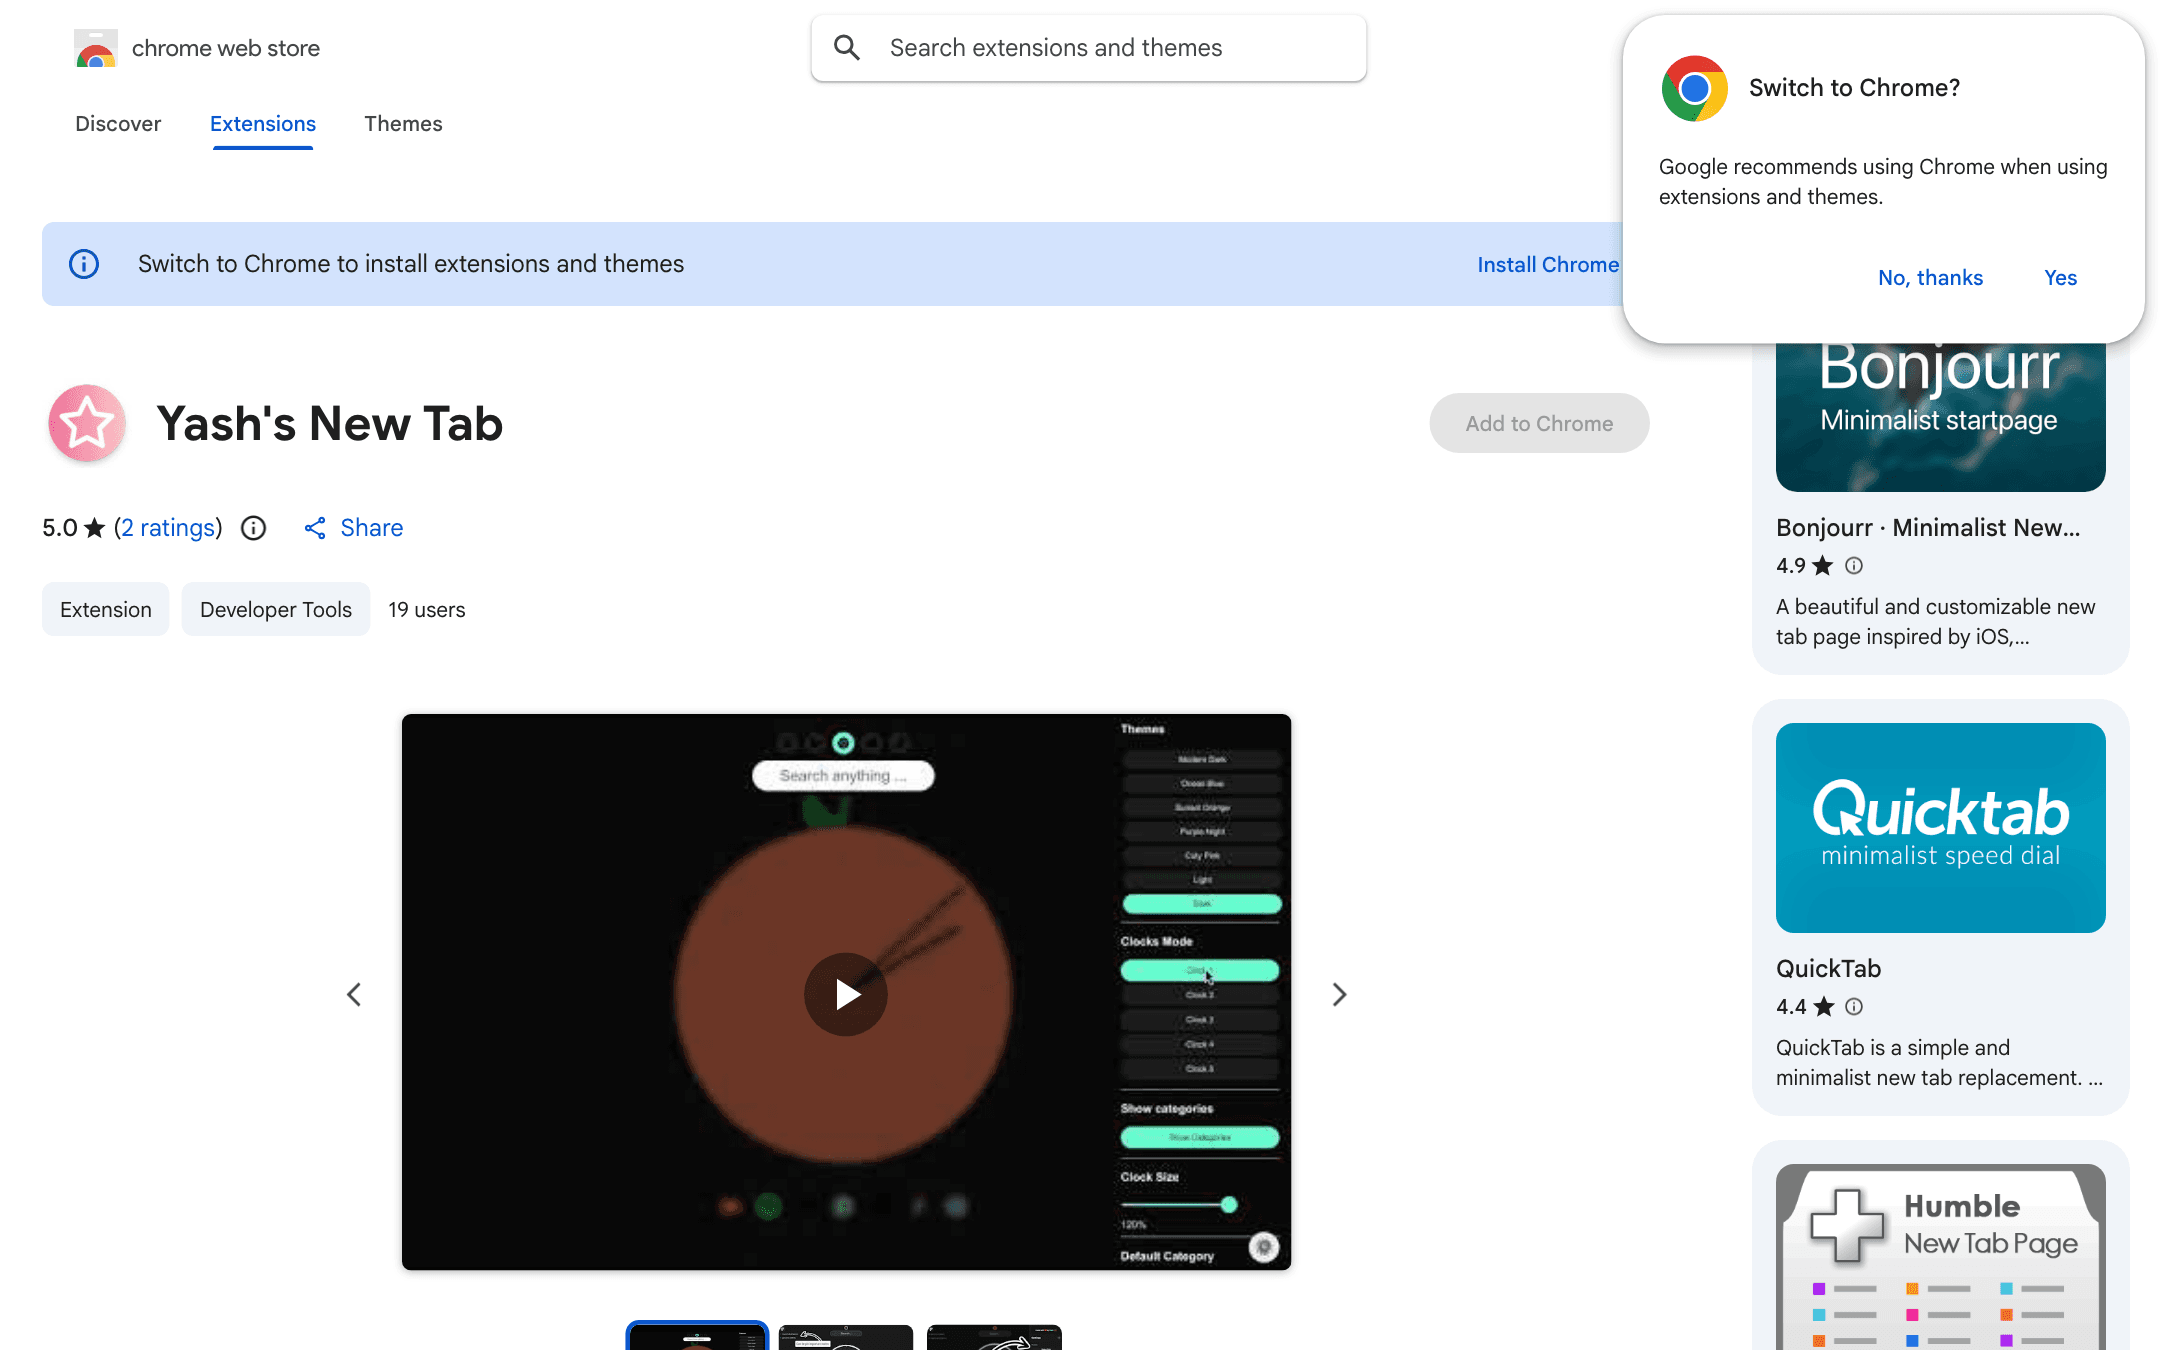The image size is (2160, 1350).
Task: Click the Share link text
Action: [x=372, y=528]
